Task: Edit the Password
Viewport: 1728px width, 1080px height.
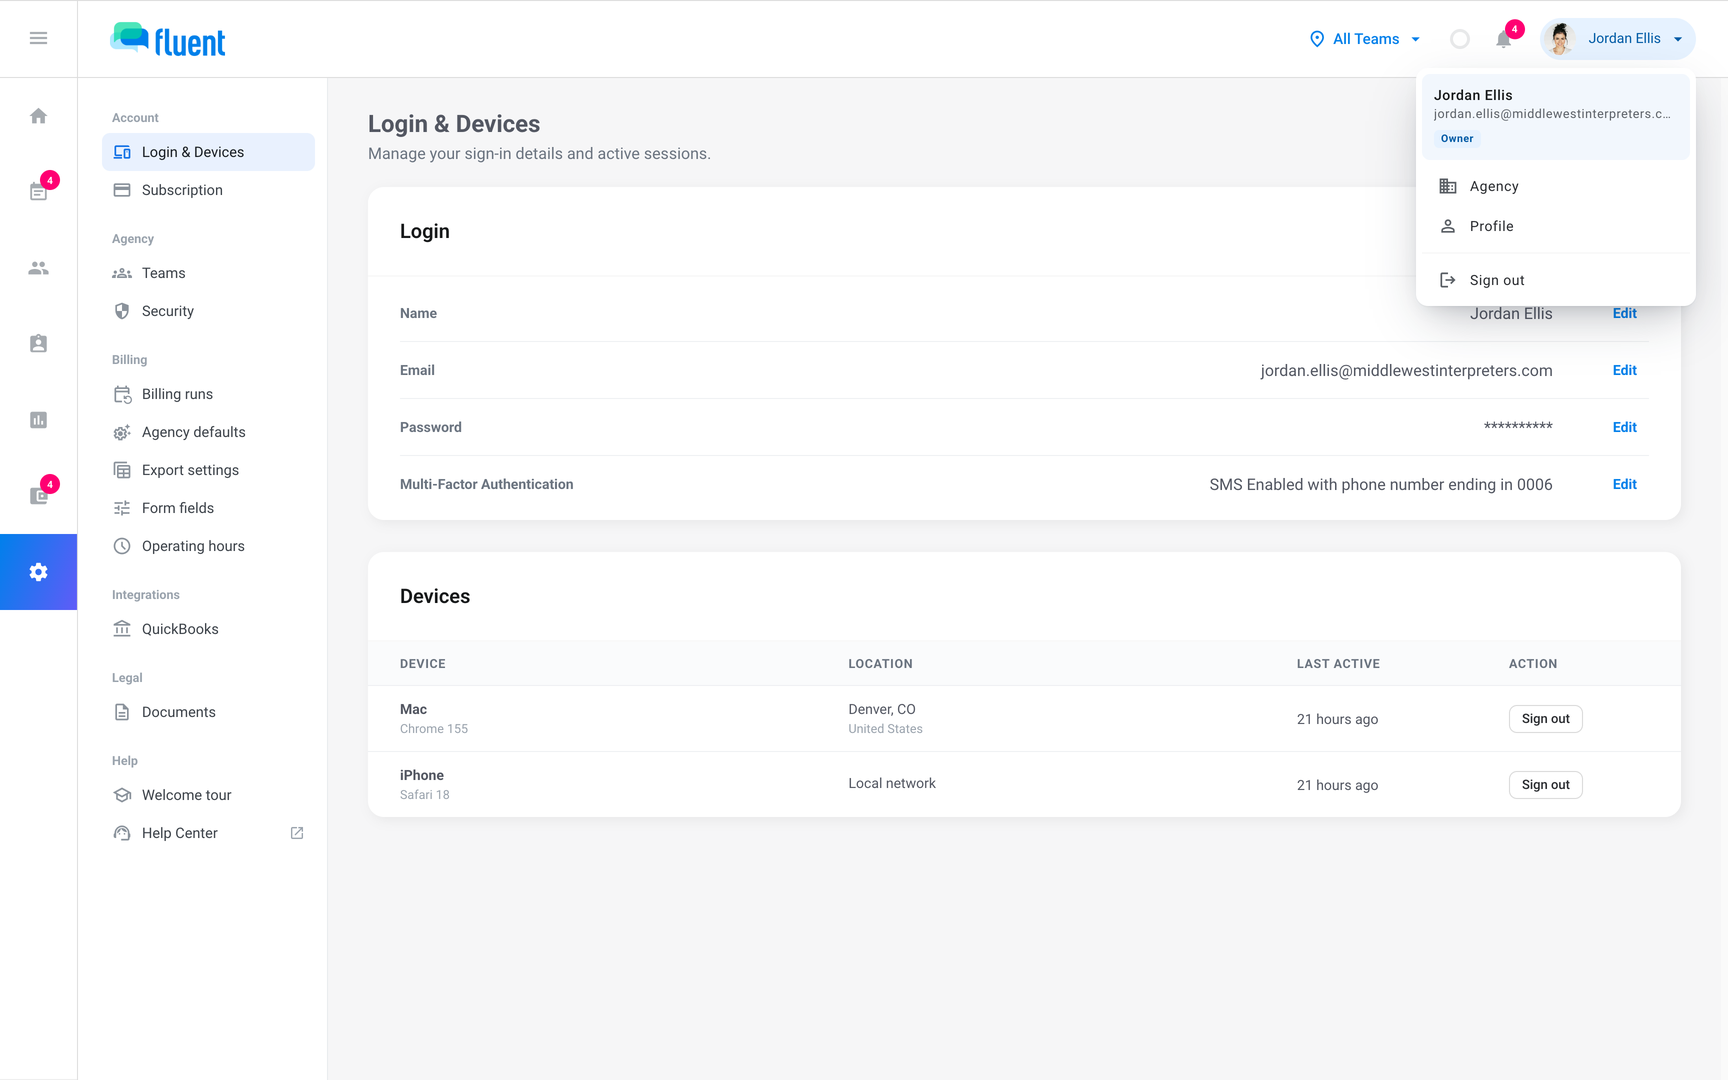Action: (1624, 427)
